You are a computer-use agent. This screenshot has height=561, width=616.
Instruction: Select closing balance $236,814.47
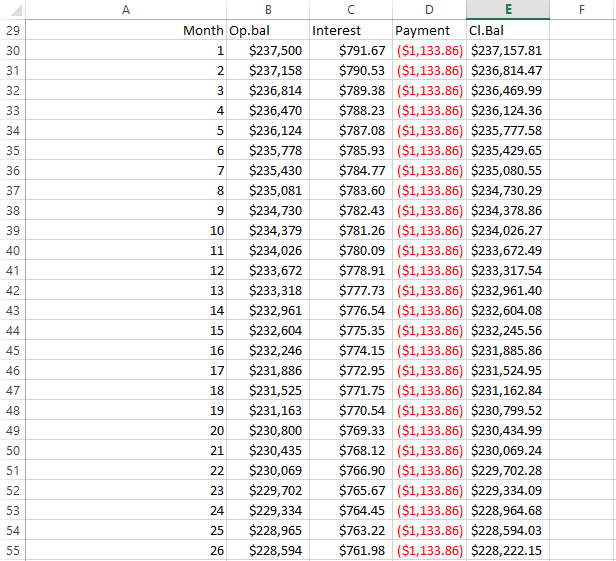pos(508,70)
